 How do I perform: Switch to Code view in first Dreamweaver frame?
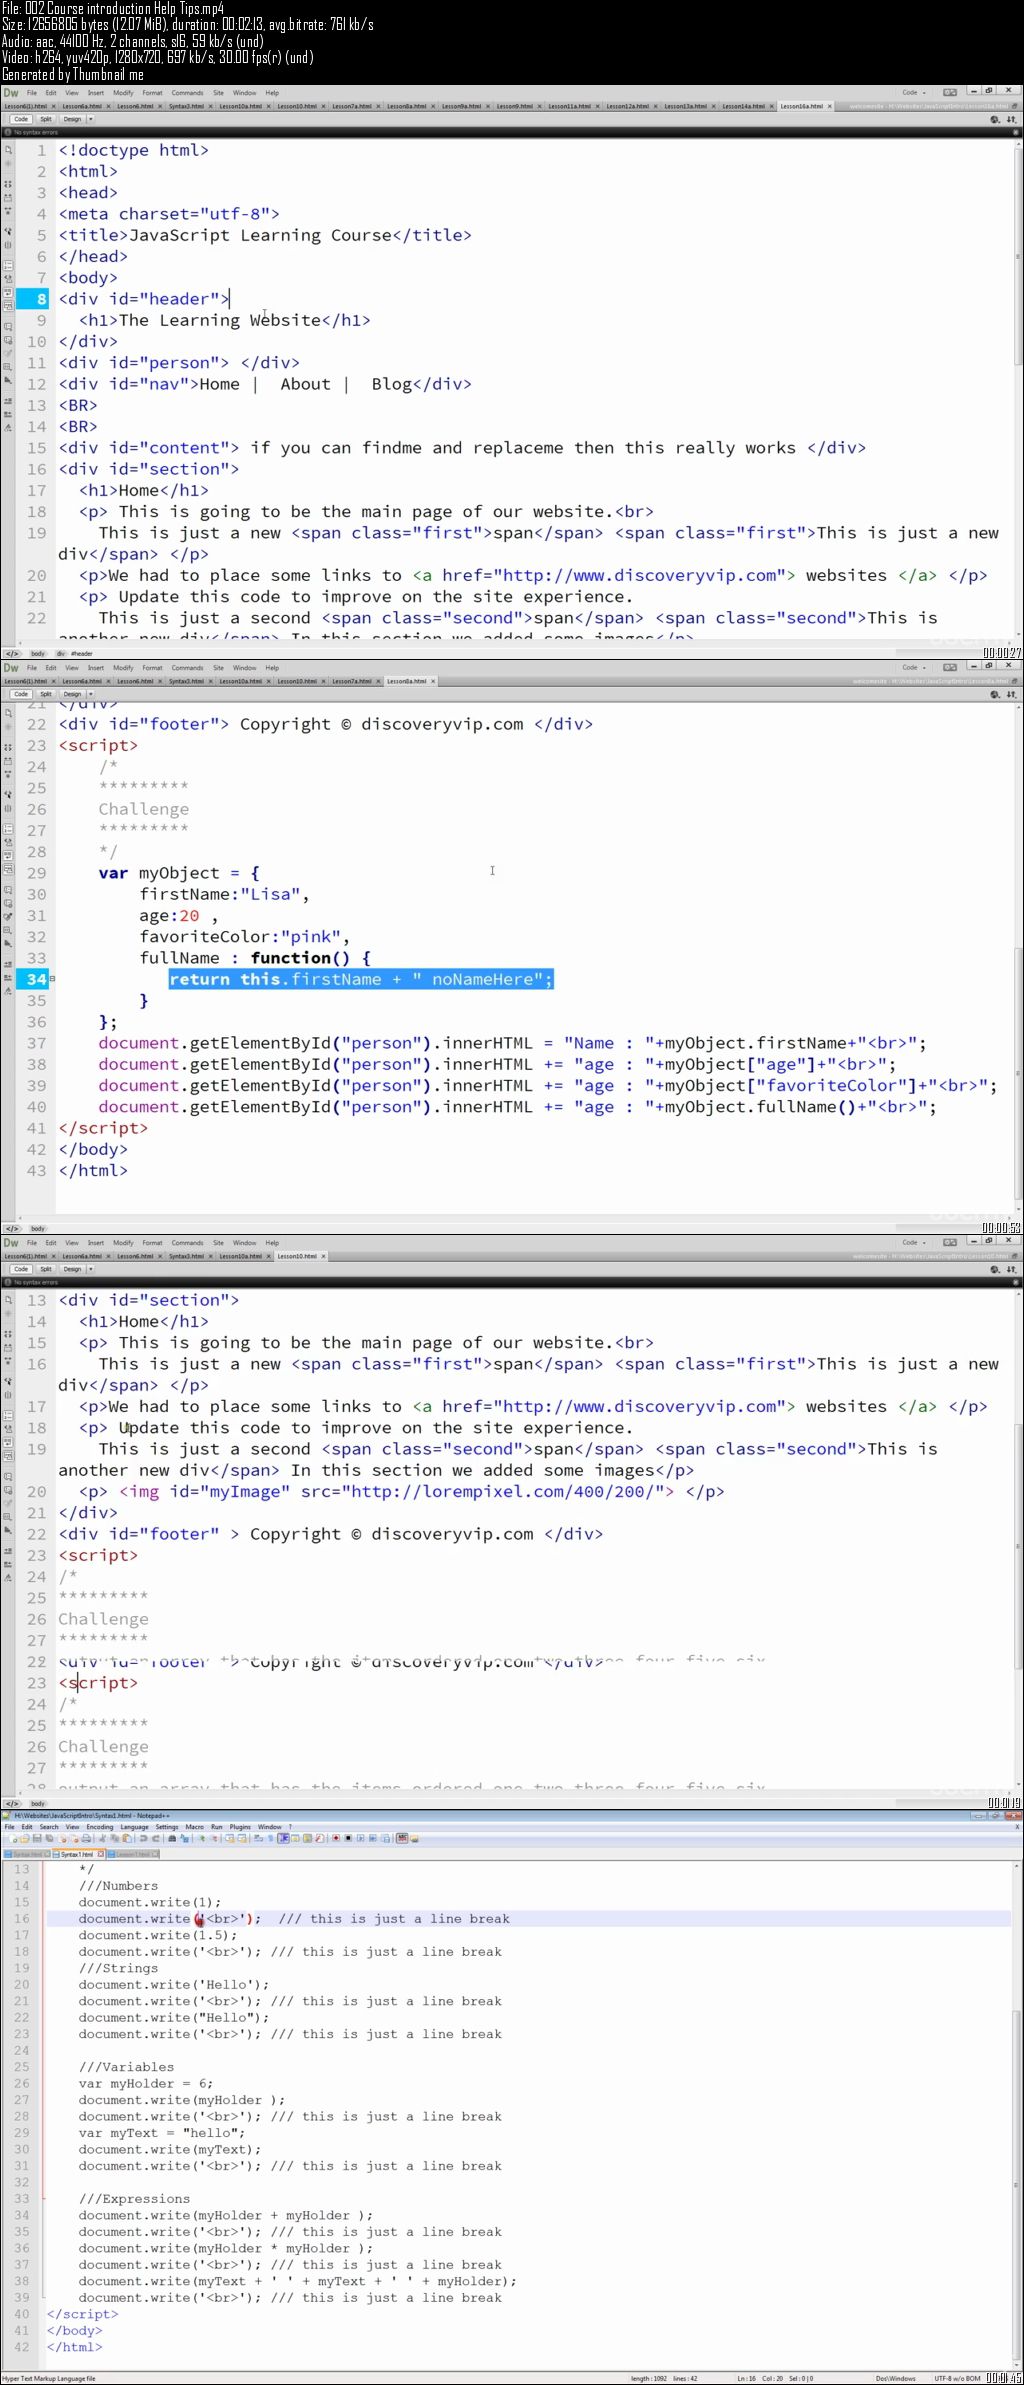21,119
